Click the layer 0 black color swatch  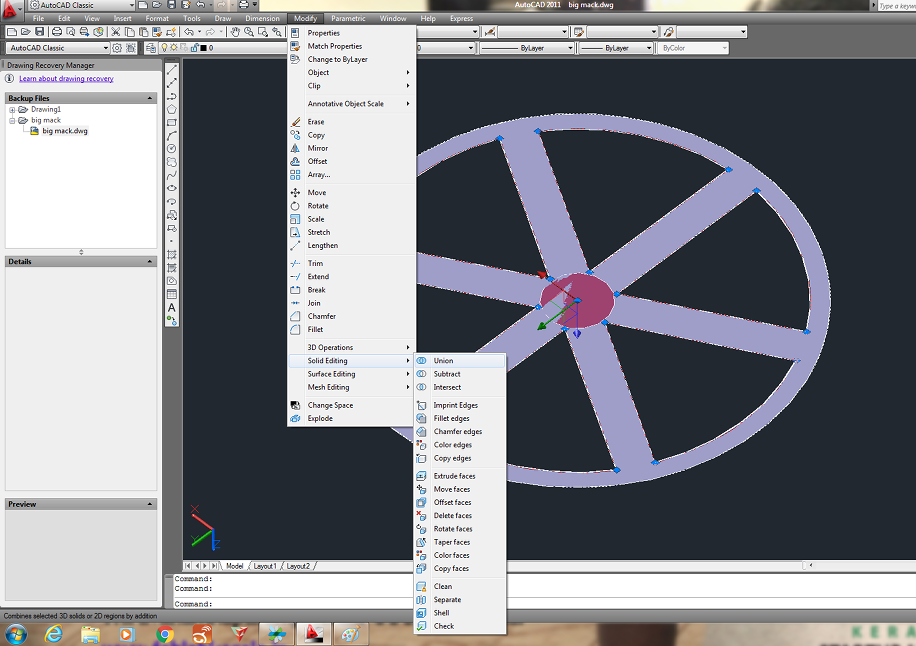tap(203, 48)
